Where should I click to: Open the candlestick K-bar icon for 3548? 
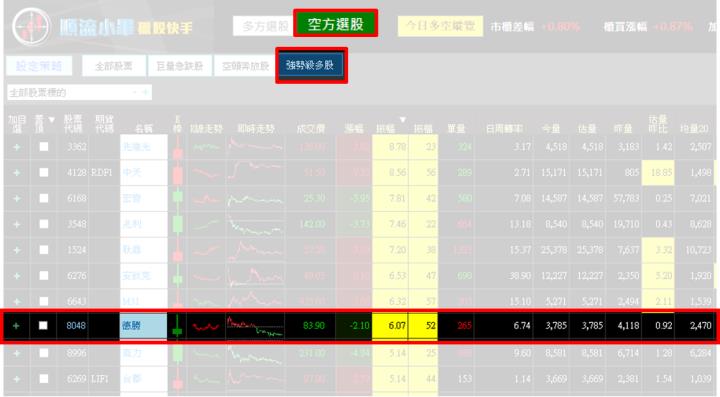[177, 224]
